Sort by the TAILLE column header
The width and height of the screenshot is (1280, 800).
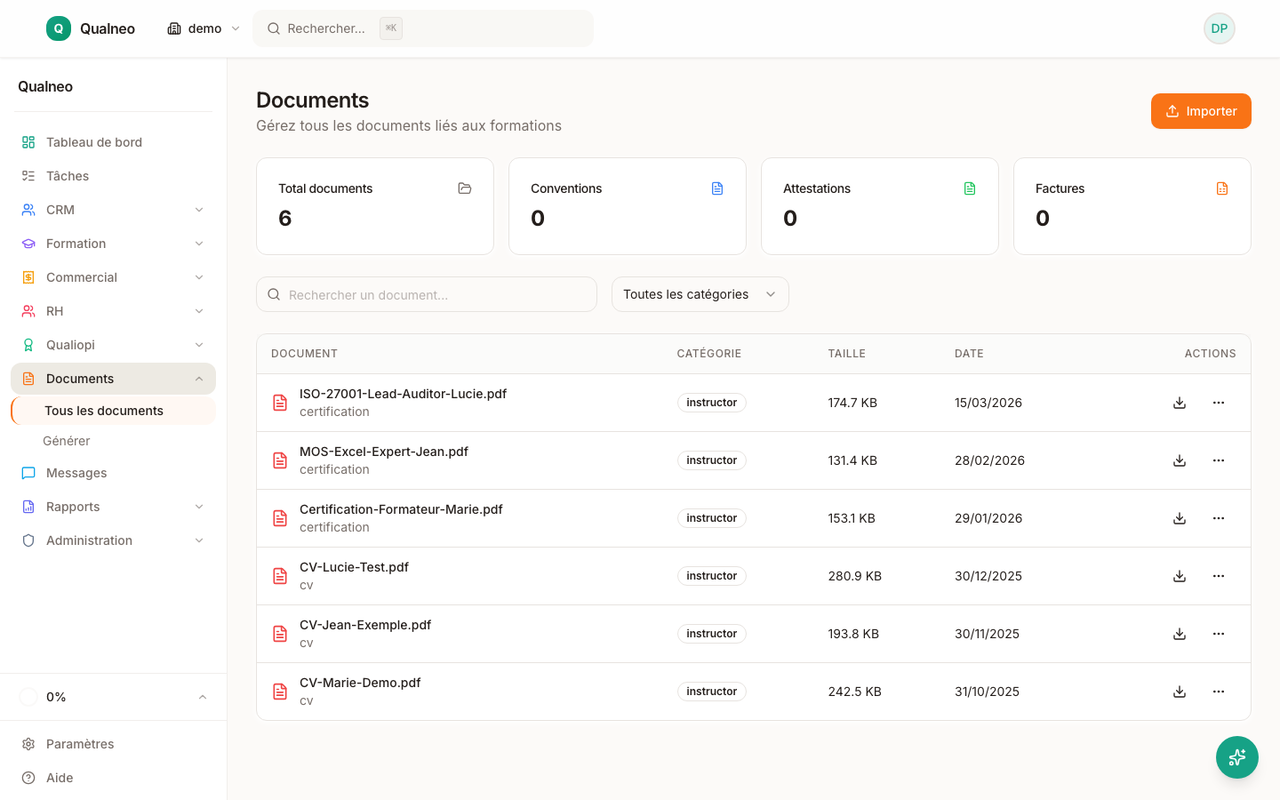[x=847, y=354]
